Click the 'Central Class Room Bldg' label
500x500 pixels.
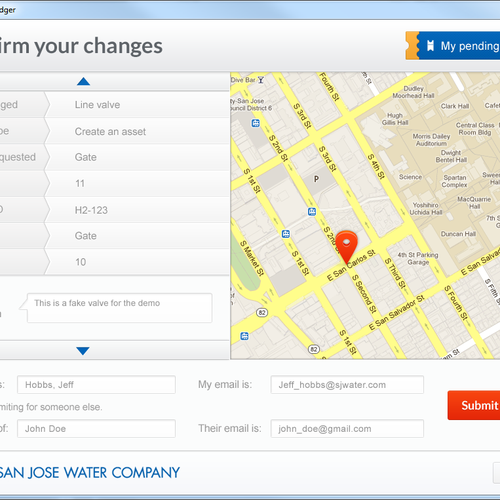point(475,129)
